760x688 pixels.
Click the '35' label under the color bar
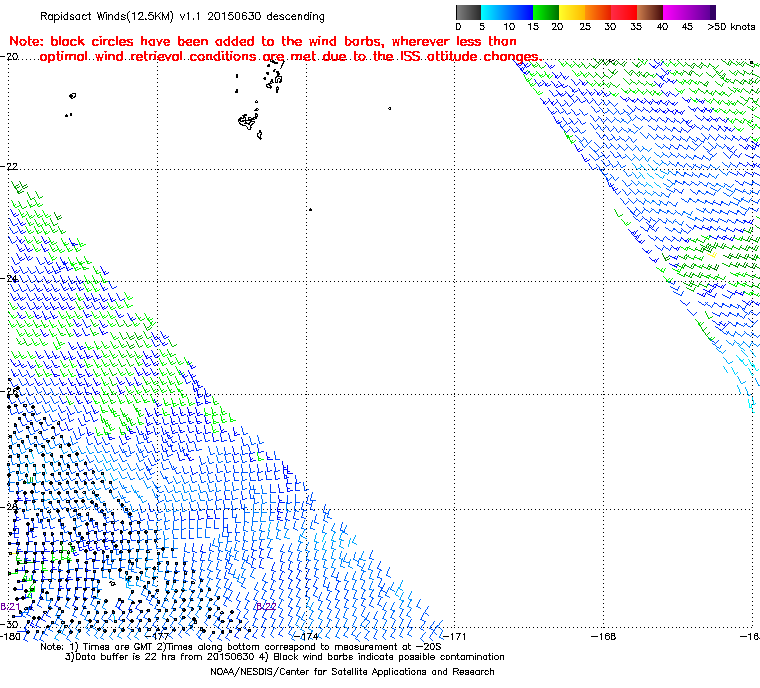click(x=636, y=27)
